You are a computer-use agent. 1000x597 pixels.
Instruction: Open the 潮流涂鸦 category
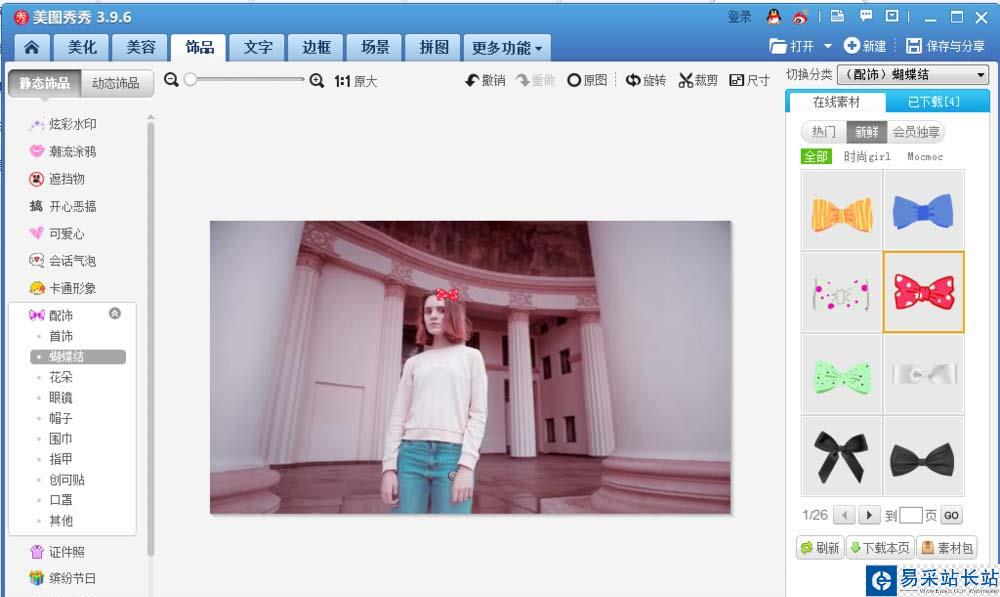tap(63, 151)
